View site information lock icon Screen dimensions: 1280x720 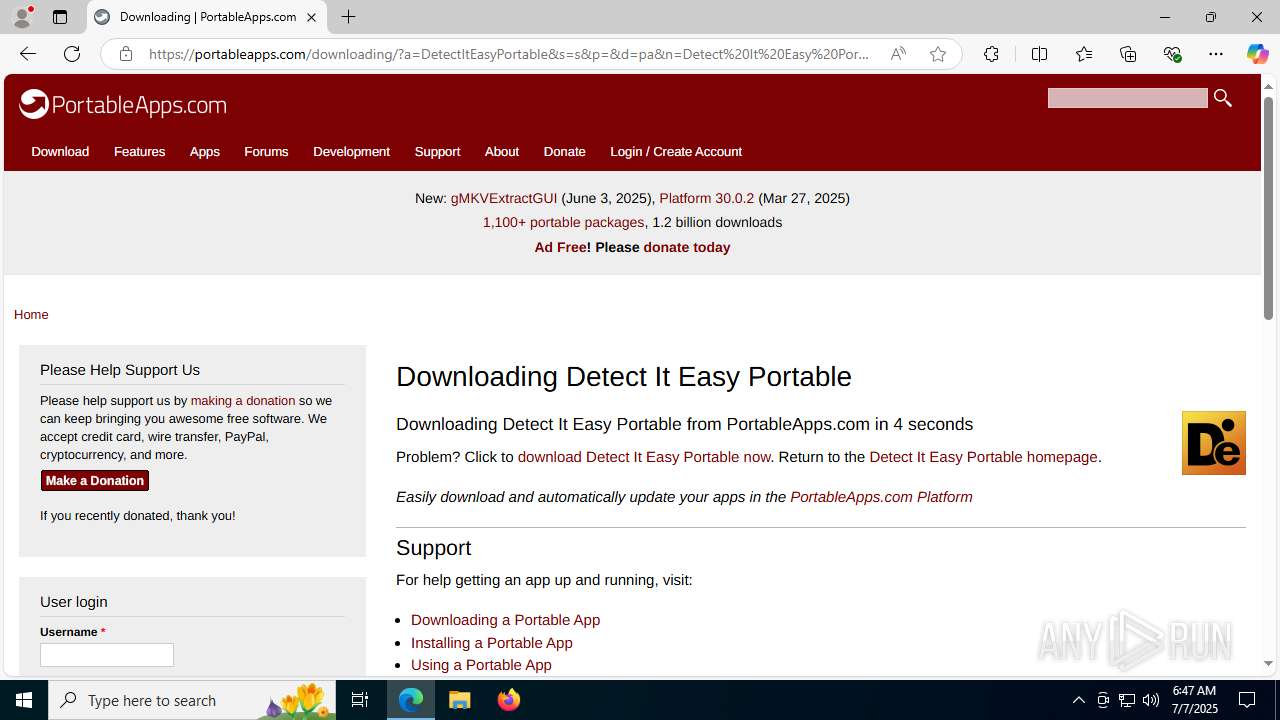[125, 54]
